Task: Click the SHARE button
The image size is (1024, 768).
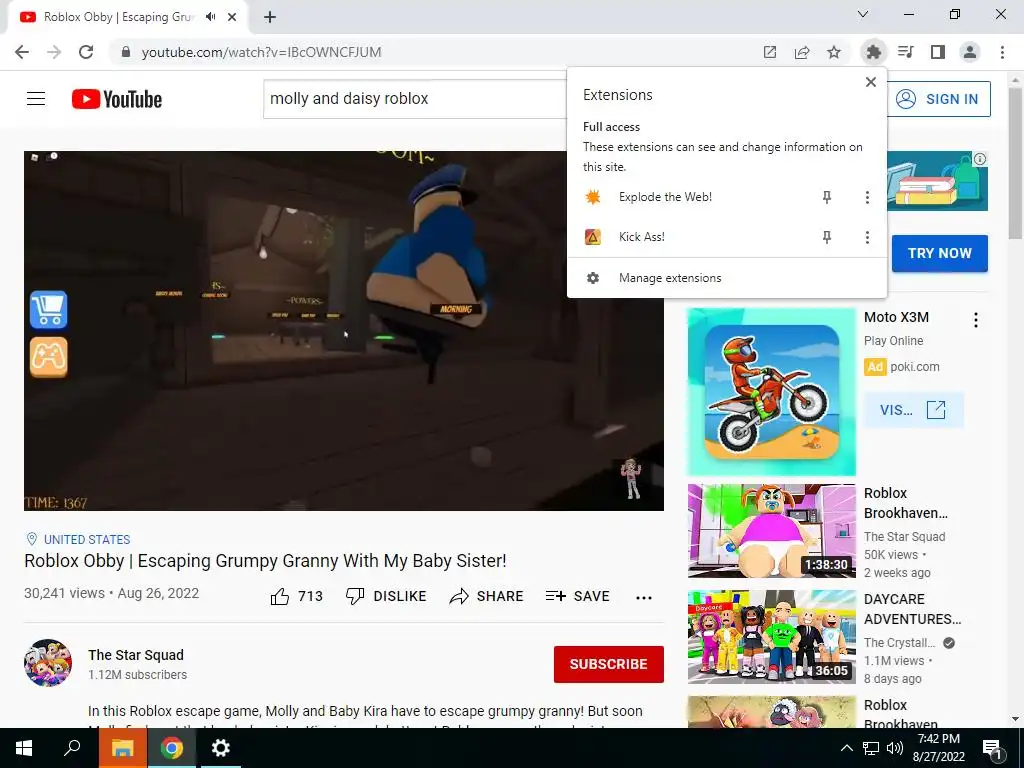Action: (487, 596)
